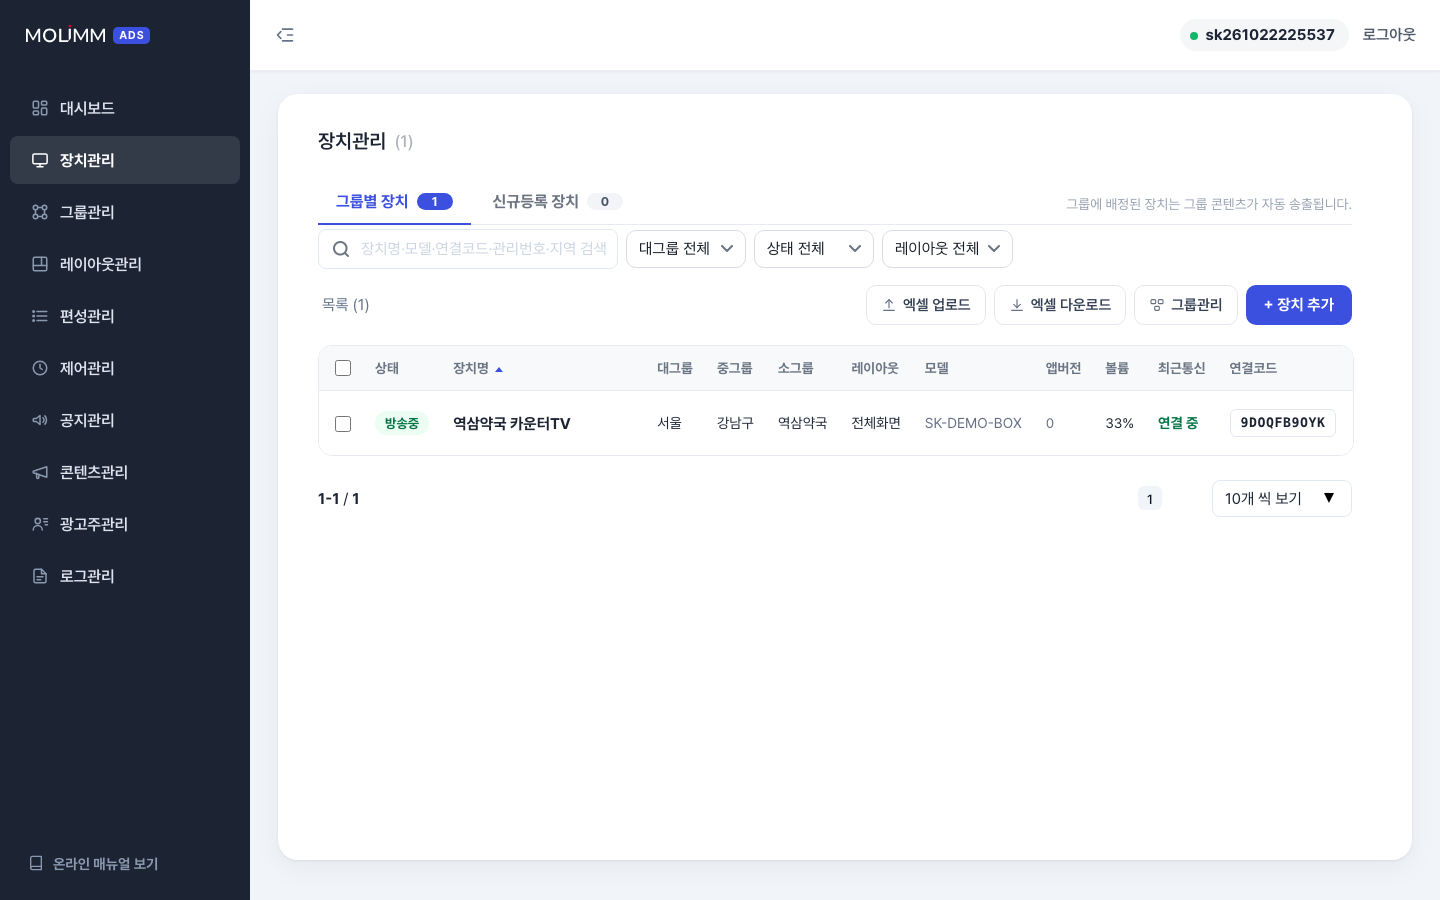Click the SK-DEMO-BOX model cell
Image resolution: width=1440 pixels, height=900 pixels.
[x=973, y=423]
